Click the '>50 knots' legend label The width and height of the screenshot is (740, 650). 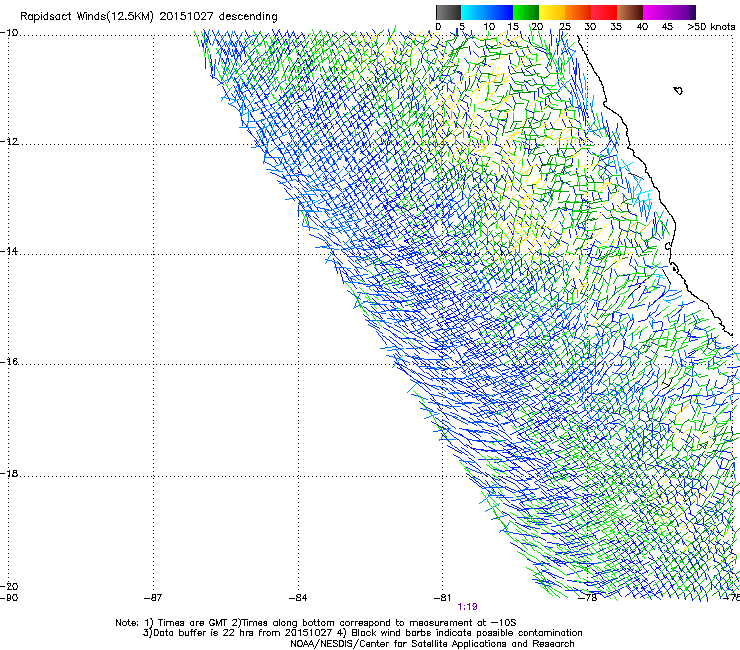pyautogui.click(x=711, y=27)
